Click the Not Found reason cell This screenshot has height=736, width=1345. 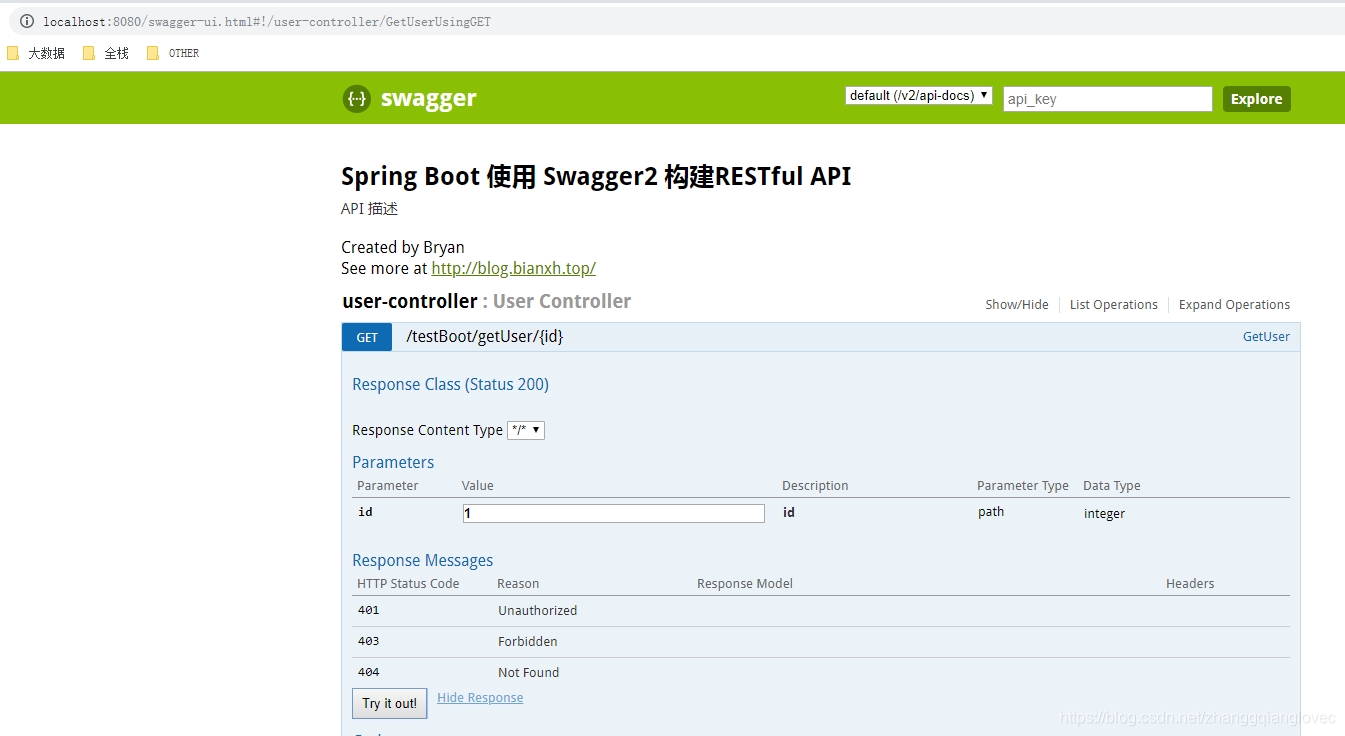(529, 672)
